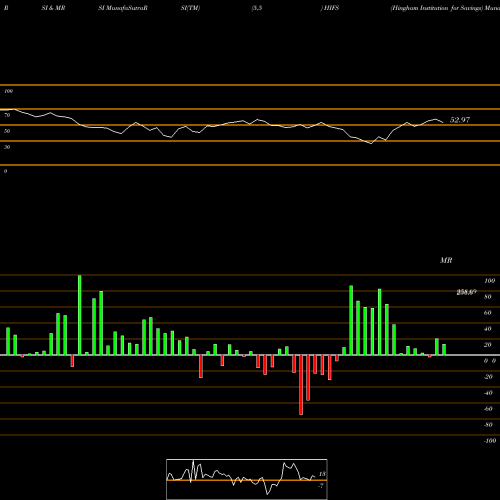
Task: Click the 13 value in mini chart
Action: tap(322, 474)
